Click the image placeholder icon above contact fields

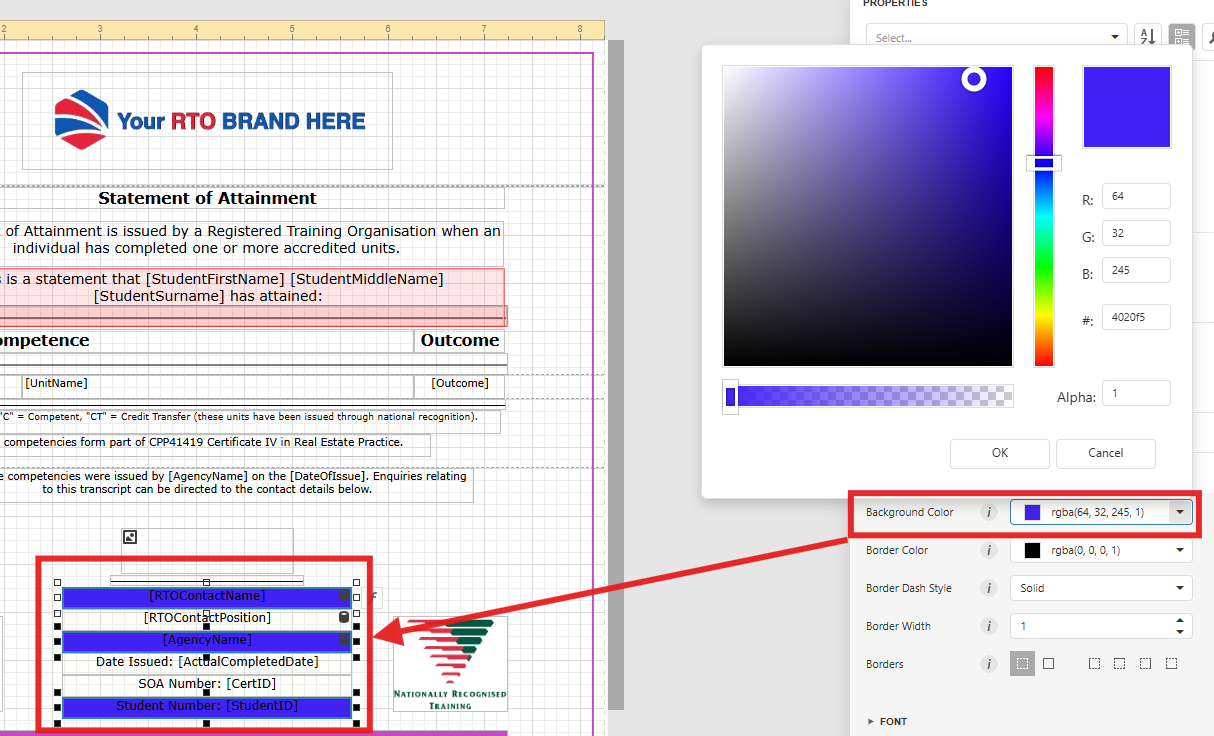tap(130, 537)
